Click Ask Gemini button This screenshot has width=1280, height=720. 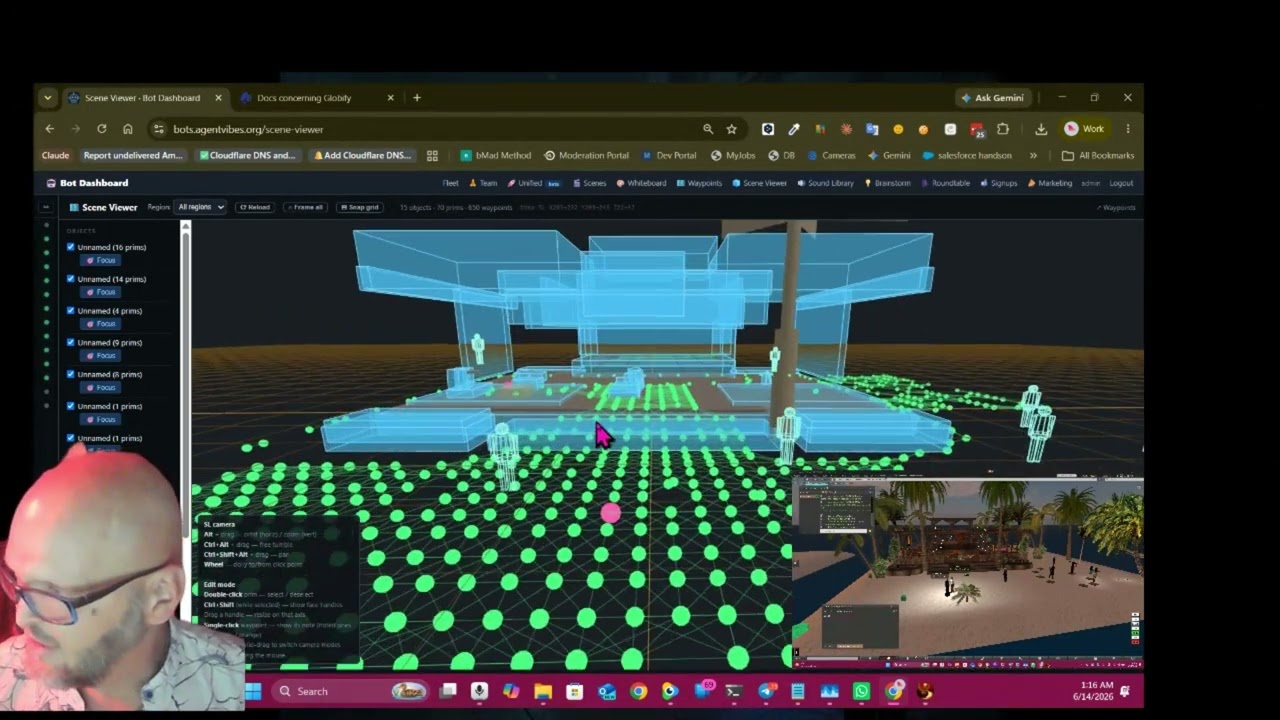pos(992,98)
